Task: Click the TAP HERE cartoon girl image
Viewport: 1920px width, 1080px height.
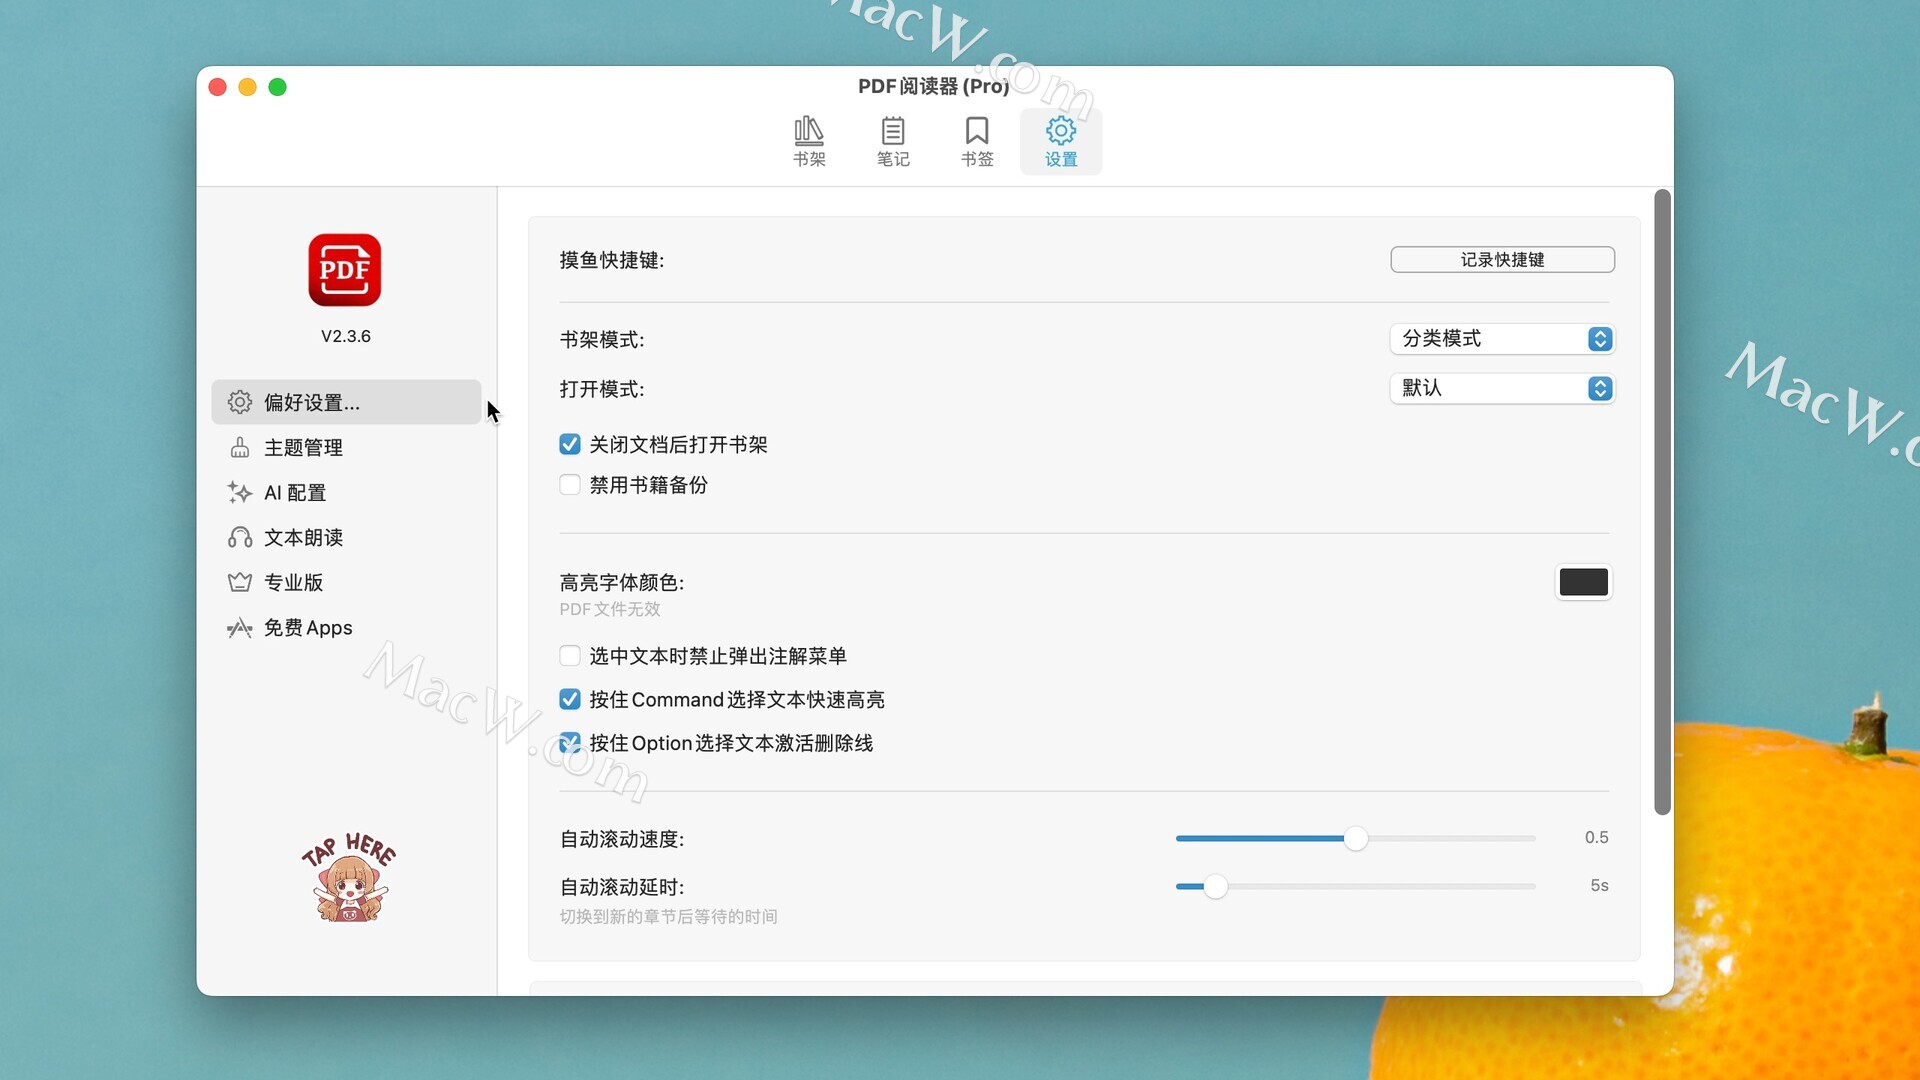Action: click(x=348, y=877)
